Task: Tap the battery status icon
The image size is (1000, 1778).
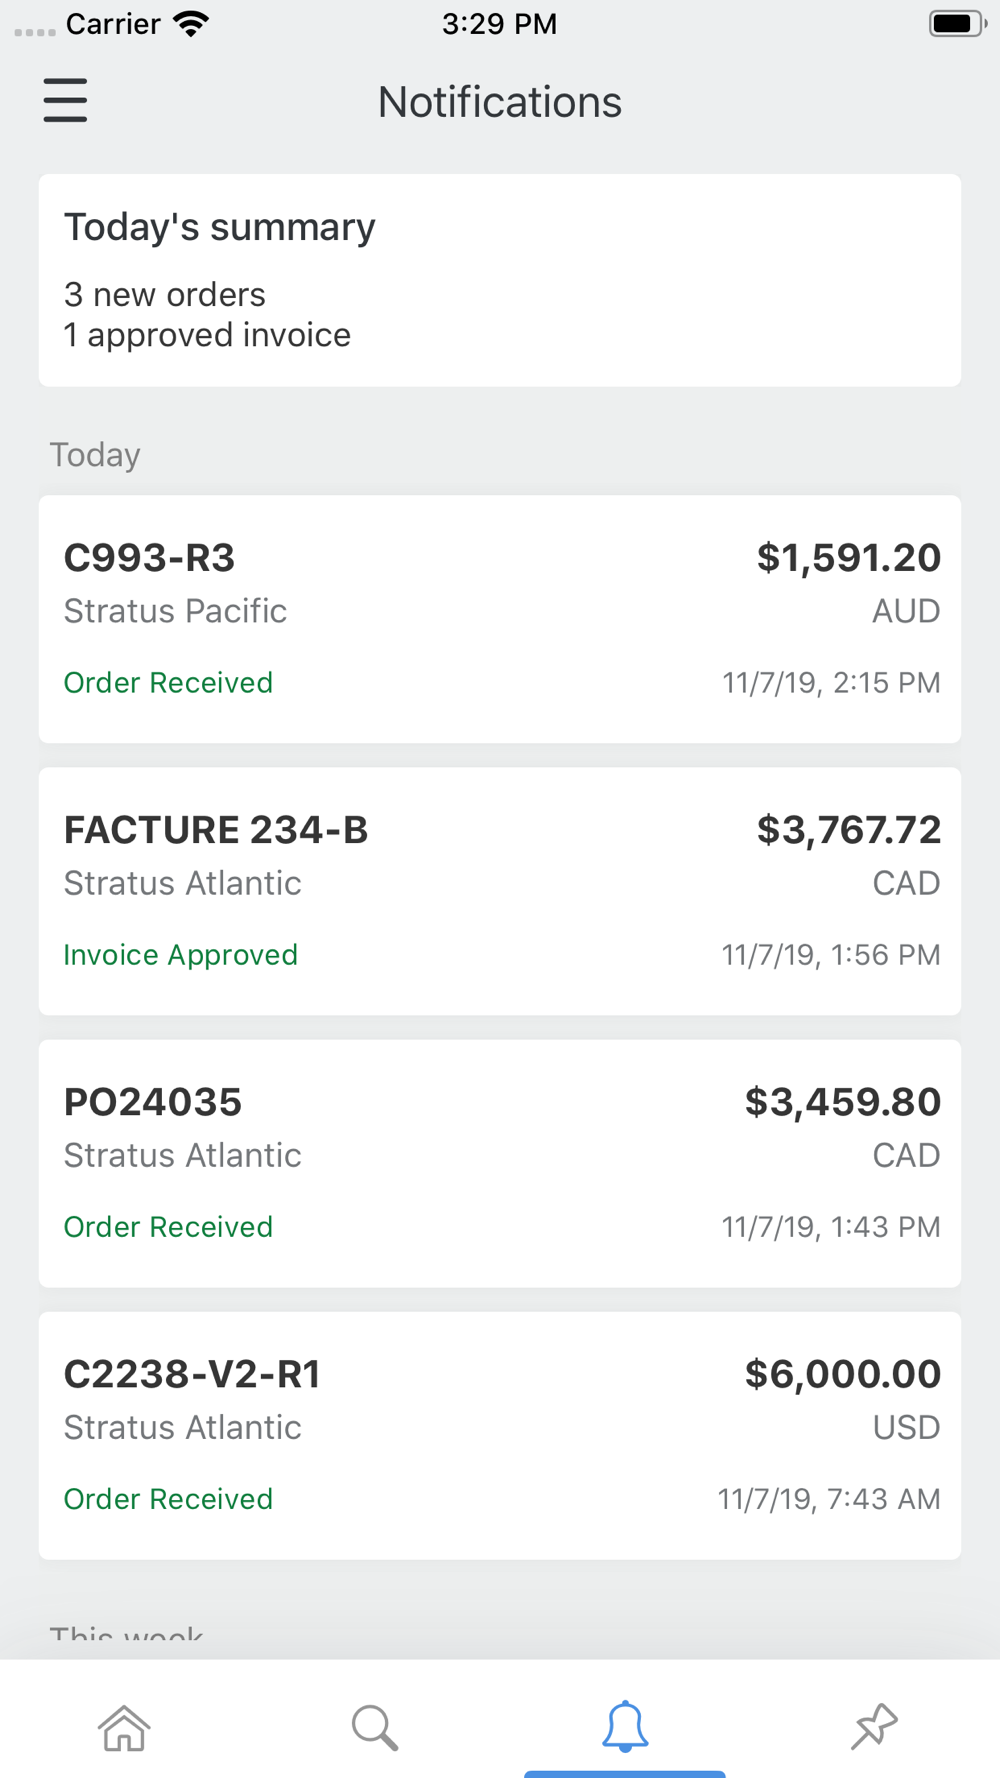Action: (956, 24)
